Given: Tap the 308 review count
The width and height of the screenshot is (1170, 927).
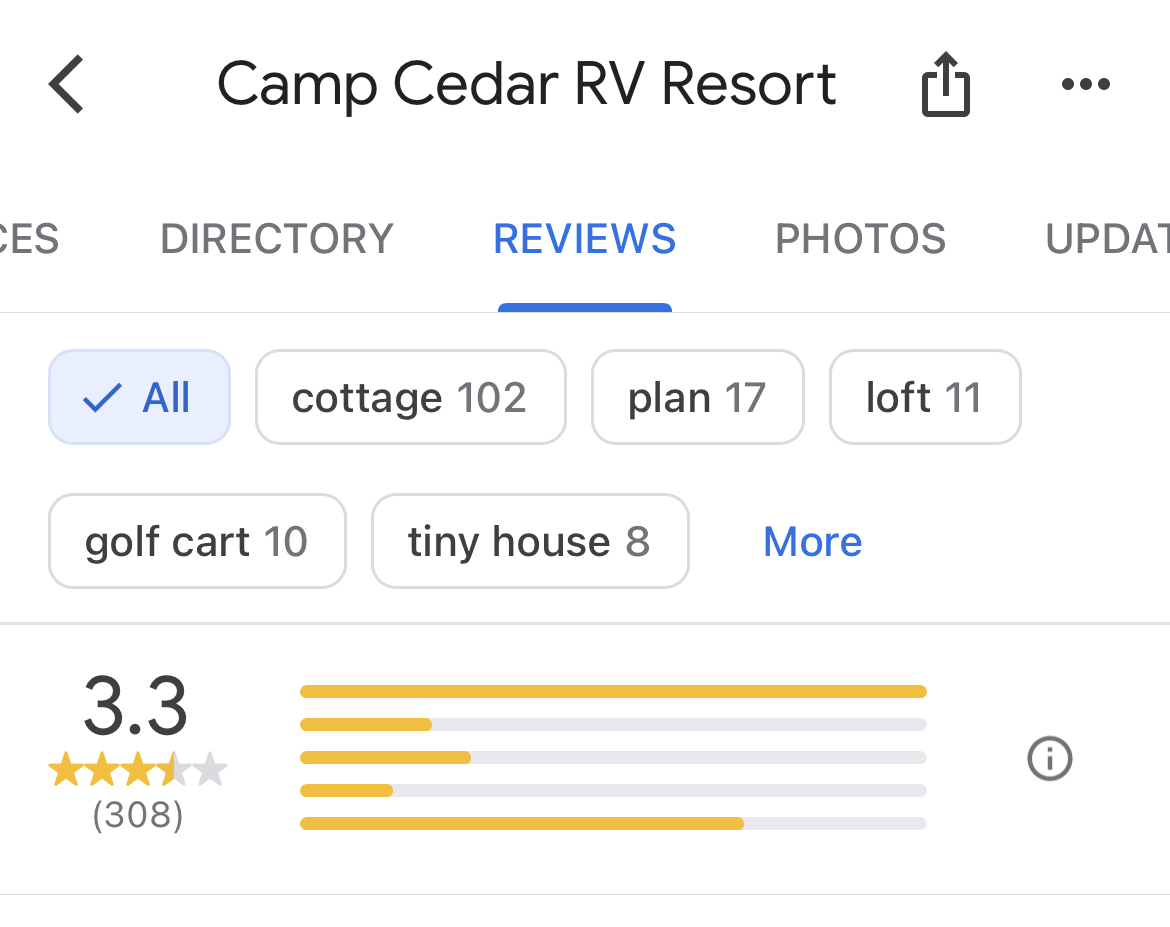Looking at the screenshot, I should pos(138,814).
